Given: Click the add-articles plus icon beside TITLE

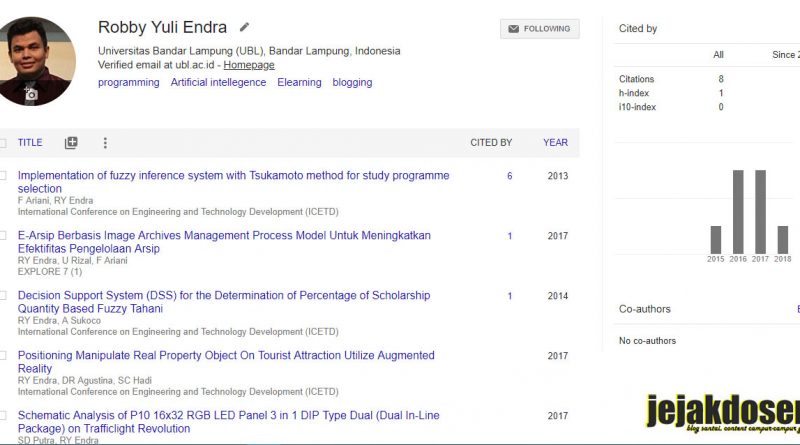Looking at the screenshot, I should (71, 143).
